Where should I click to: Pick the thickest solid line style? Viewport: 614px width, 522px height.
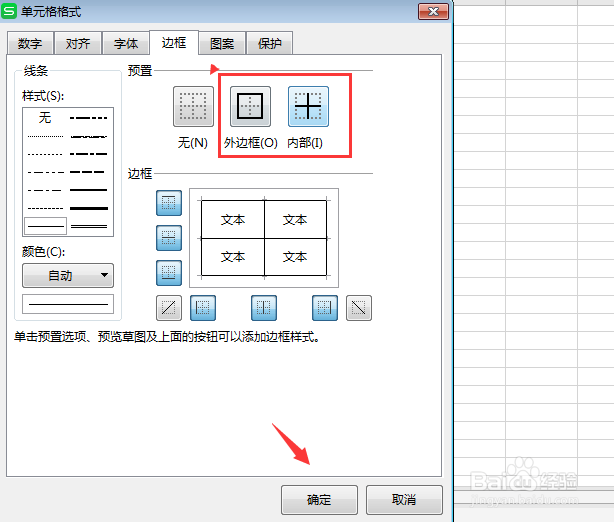[88, 208]
